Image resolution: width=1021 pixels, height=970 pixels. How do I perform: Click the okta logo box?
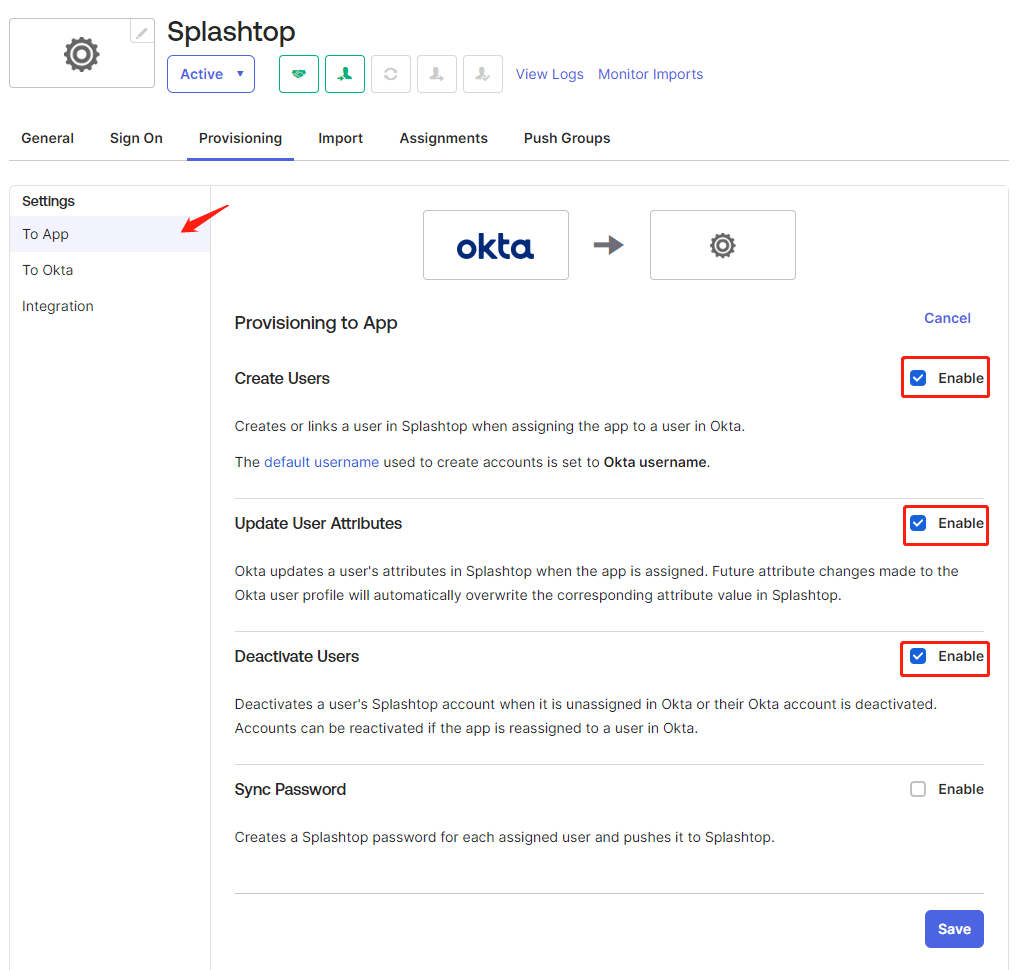click(496, 245)
